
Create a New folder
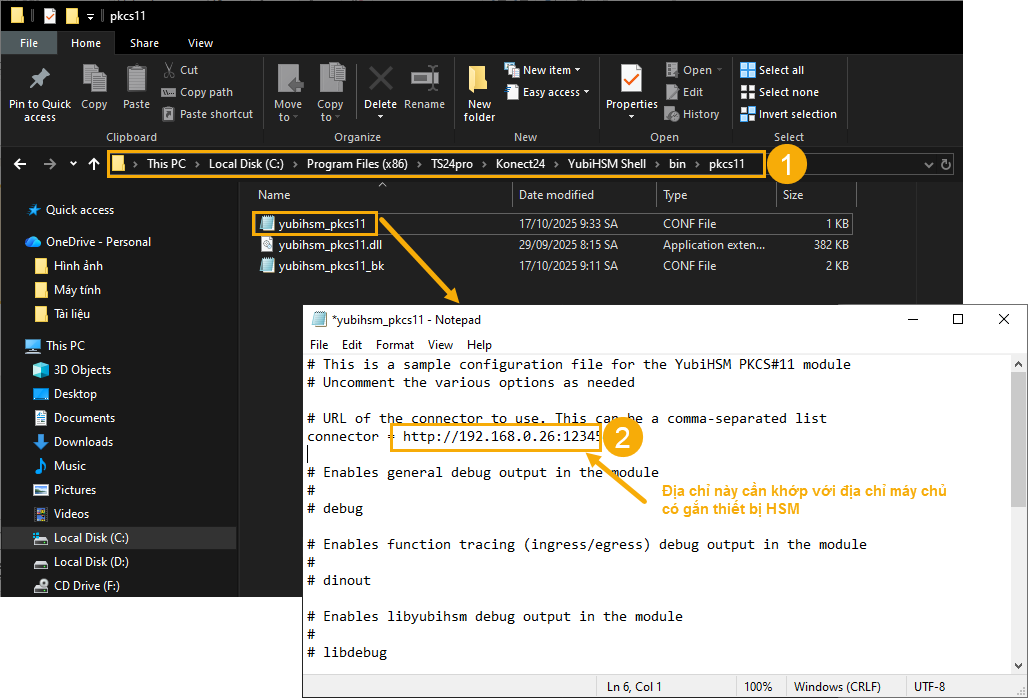pos(479,94)
